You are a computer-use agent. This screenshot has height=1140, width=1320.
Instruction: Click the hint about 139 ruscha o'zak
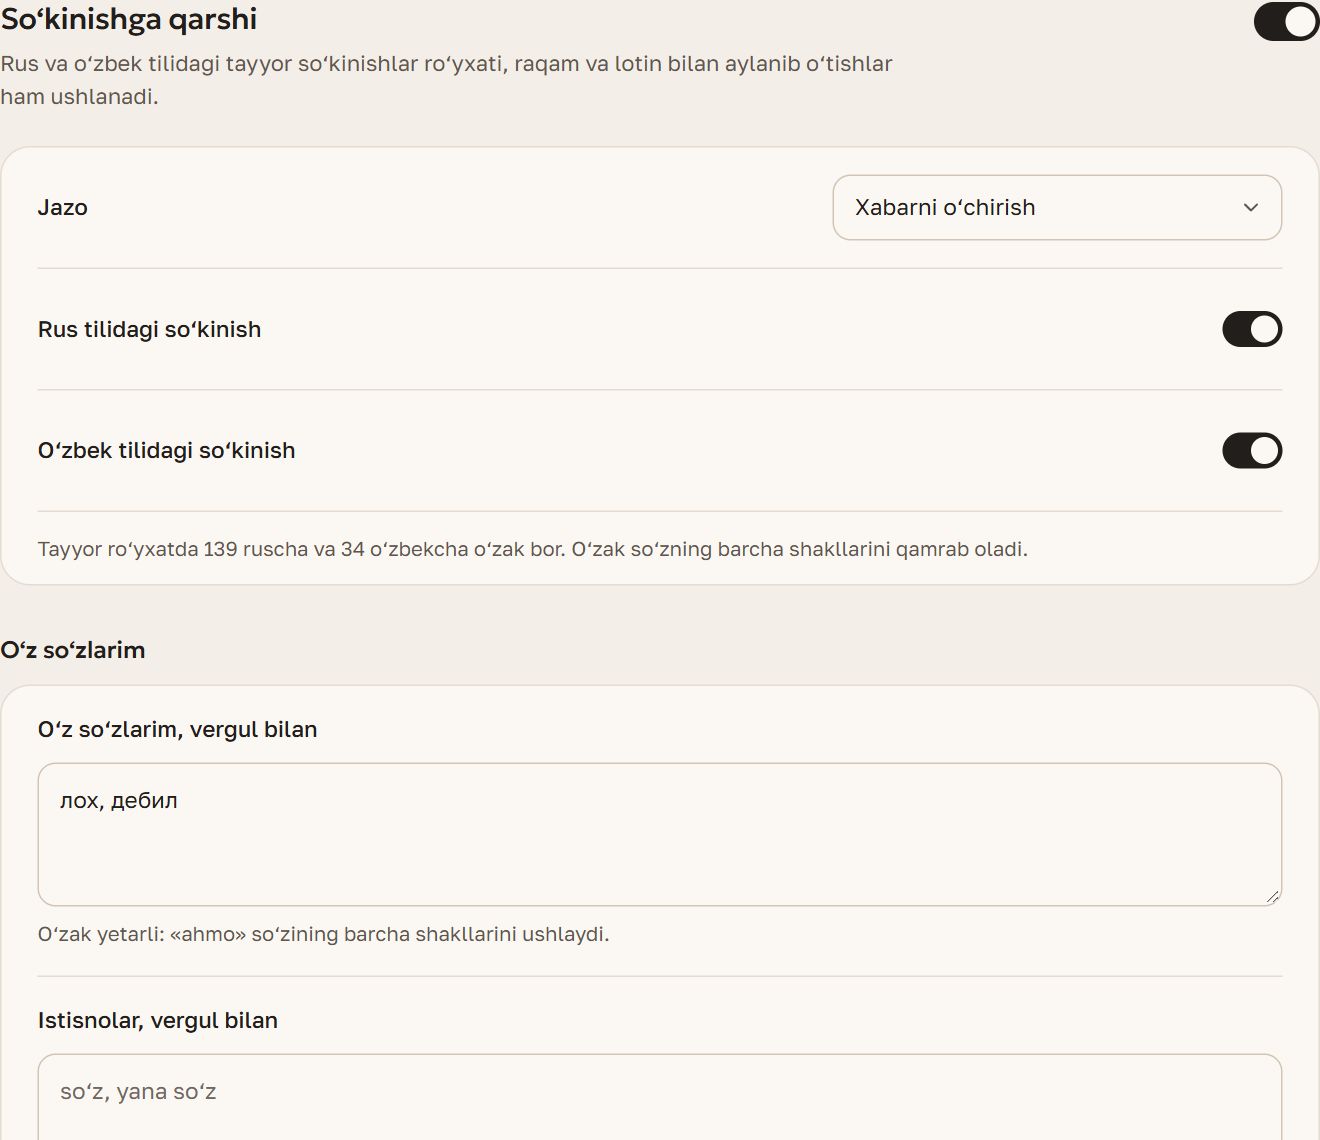pyautogui.click(x=533, y=549)
